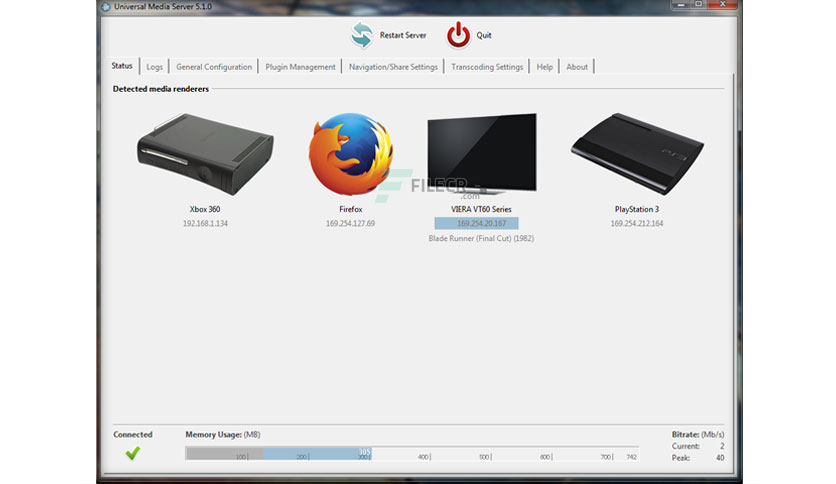836x484 pixels.
Task: Open the Help tab
Action: tap(544, 67)
